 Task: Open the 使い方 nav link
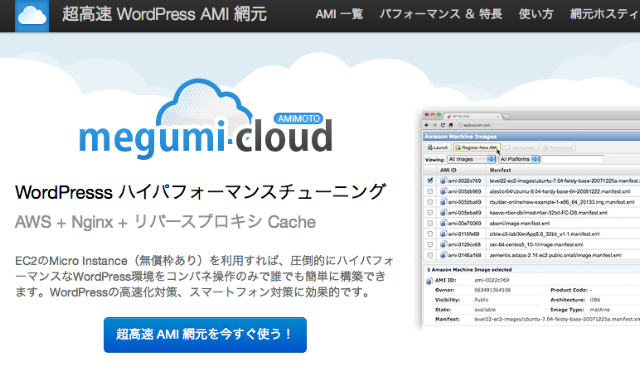tap(536, 14)
